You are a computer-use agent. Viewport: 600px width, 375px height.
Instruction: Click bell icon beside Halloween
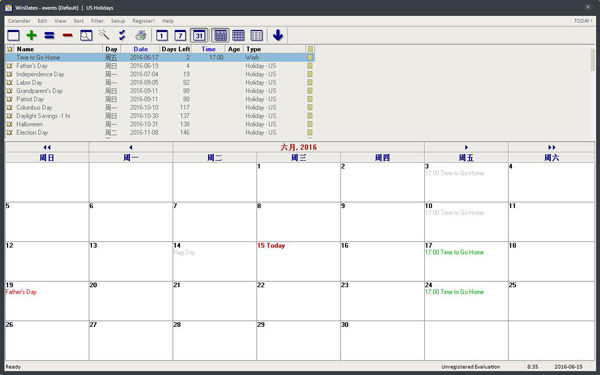(x=10, y=124)
